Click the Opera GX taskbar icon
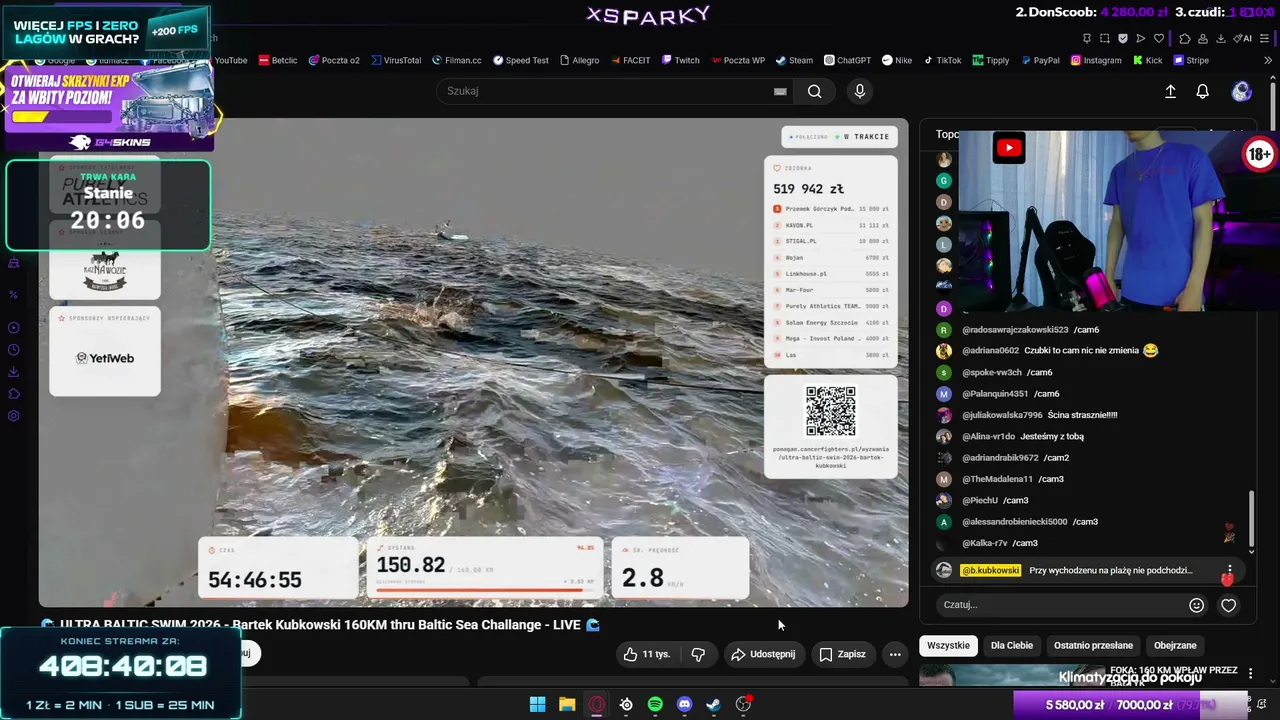 [x=597, y=704]
